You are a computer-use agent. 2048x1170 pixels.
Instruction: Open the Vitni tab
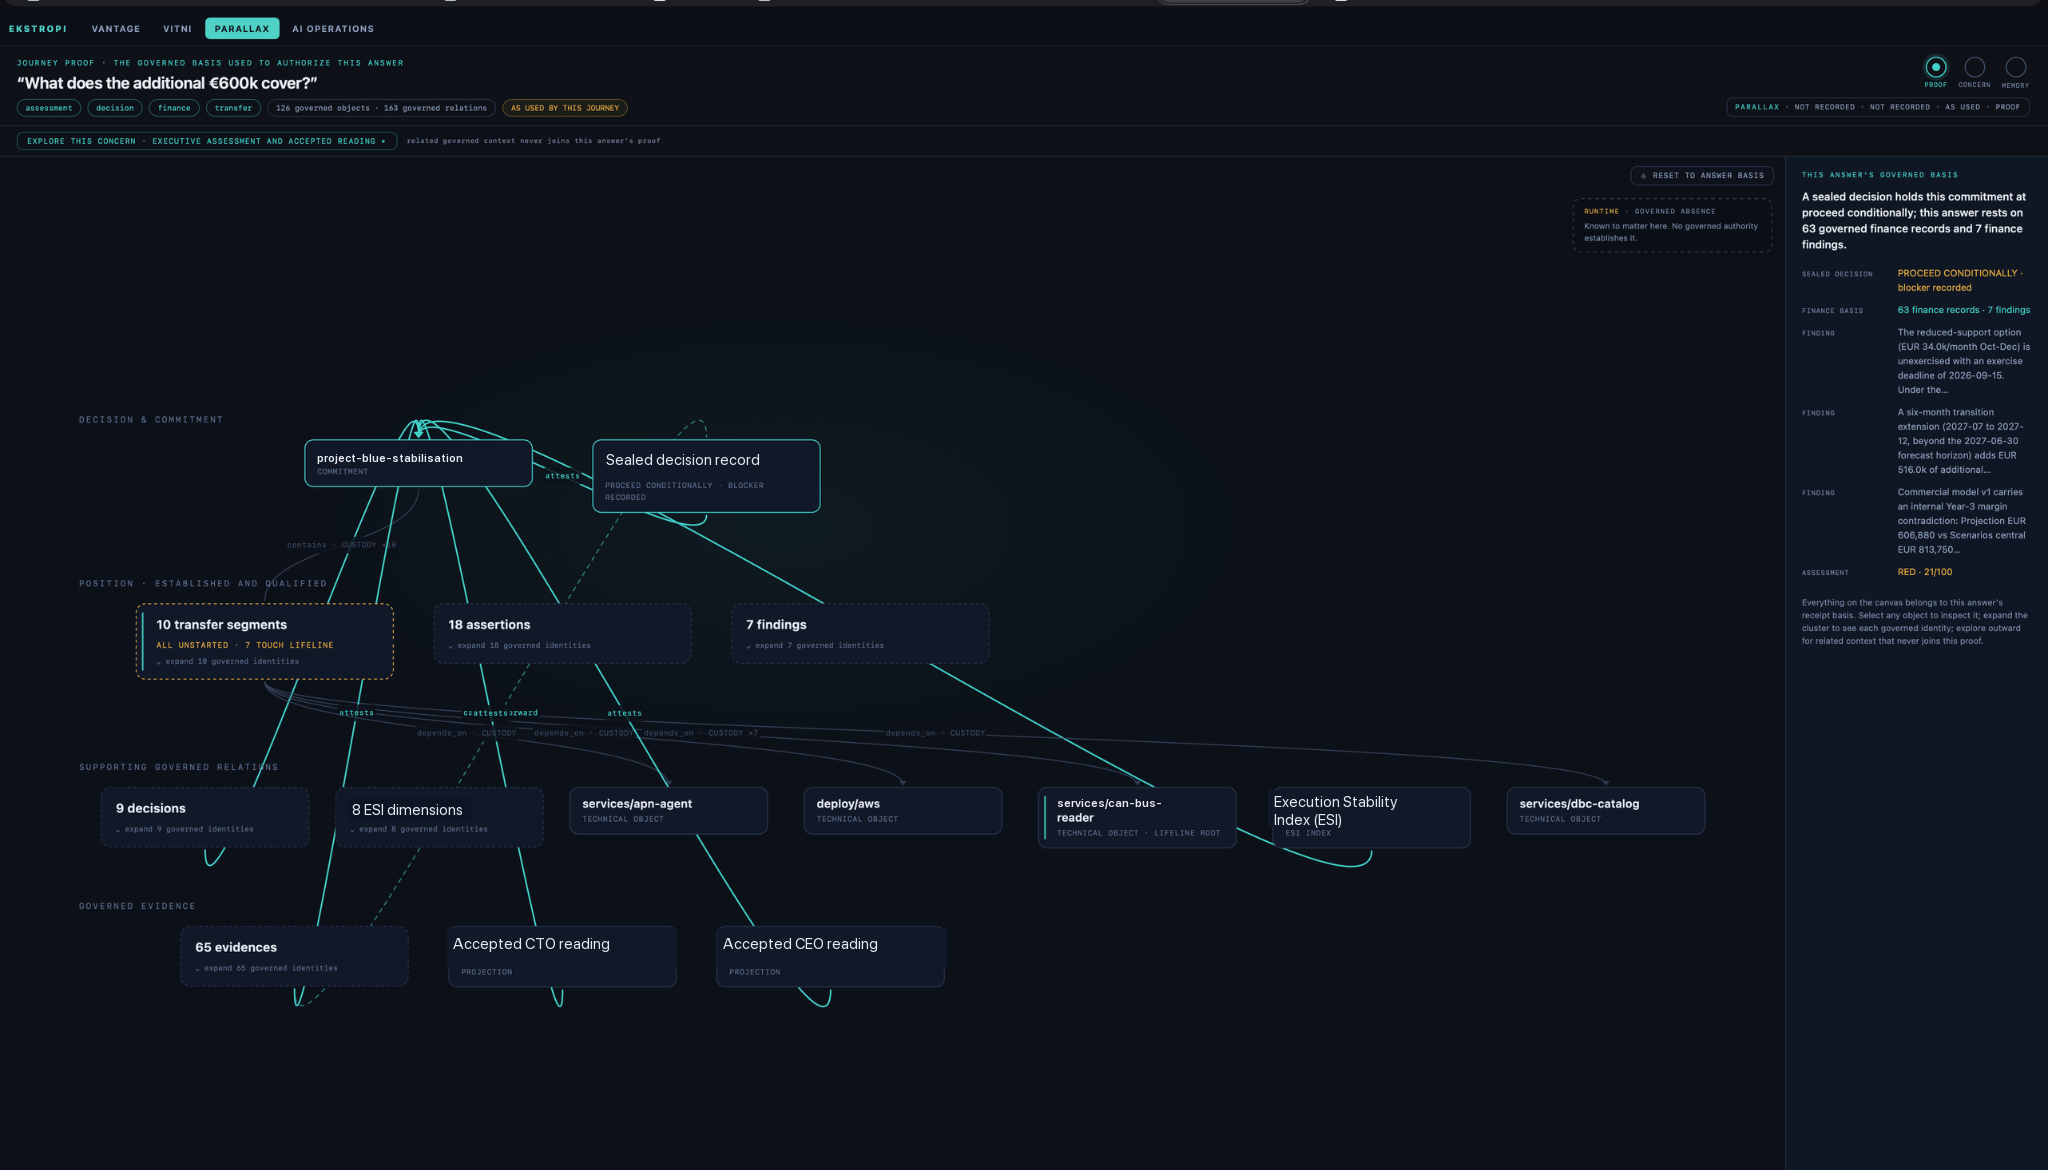(x=177, y=29)
